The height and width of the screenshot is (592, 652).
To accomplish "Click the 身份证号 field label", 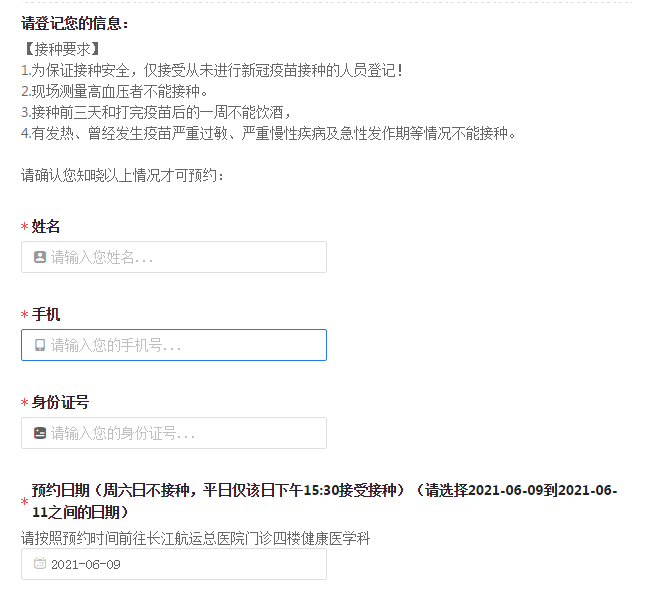I will point(60,402).
